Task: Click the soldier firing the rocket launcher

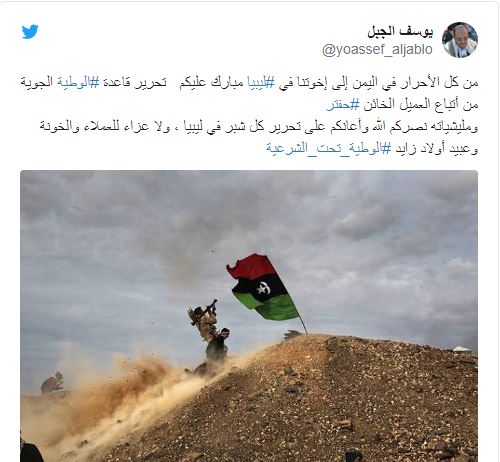Action: 204,320
